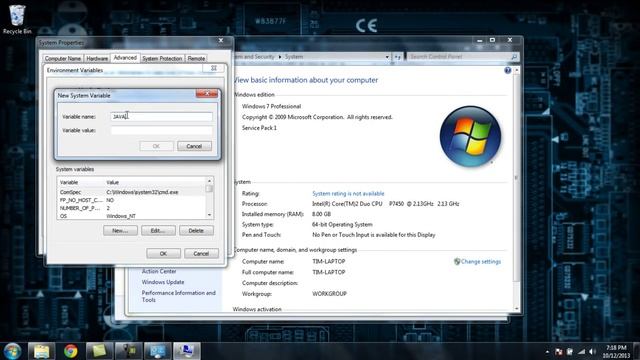
Task: Open the Recycle Bin desktop icon
Action: tap(17, 19)
